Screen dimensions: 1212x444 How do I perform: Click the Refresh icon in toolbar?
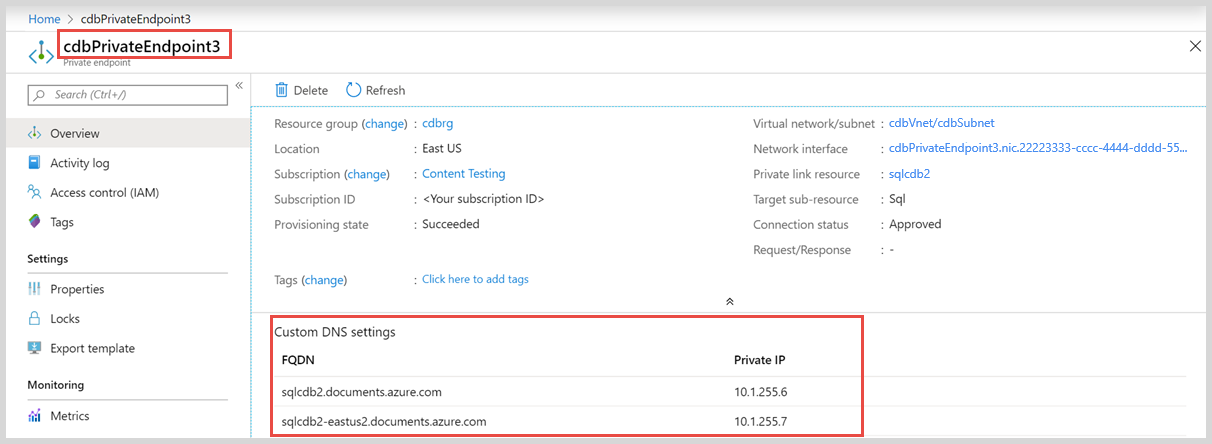click(354, 90)
